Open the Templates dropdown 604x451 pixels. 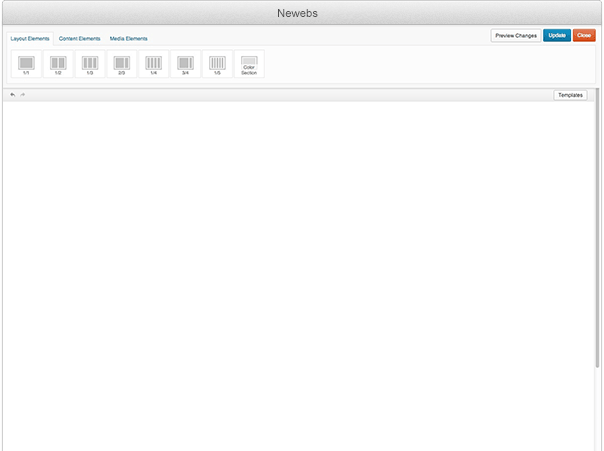point(570,95)
